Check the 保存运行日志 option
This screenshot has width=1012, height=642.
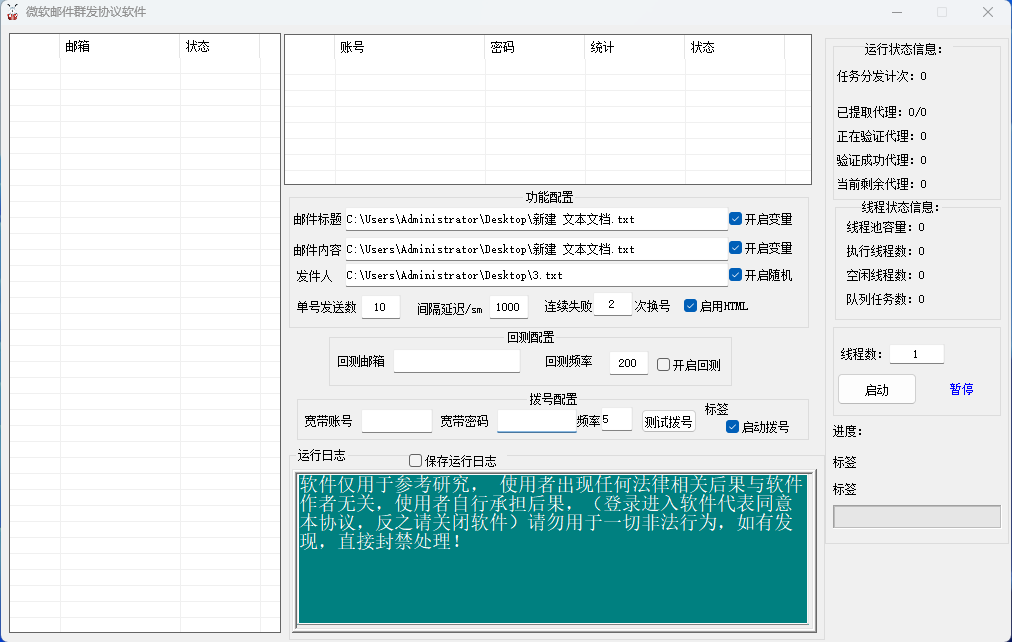click(x=416, y=461)
